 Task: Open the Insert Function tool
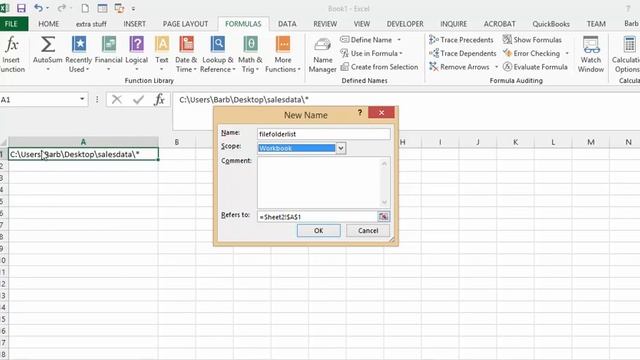click(x=12, y=54)
